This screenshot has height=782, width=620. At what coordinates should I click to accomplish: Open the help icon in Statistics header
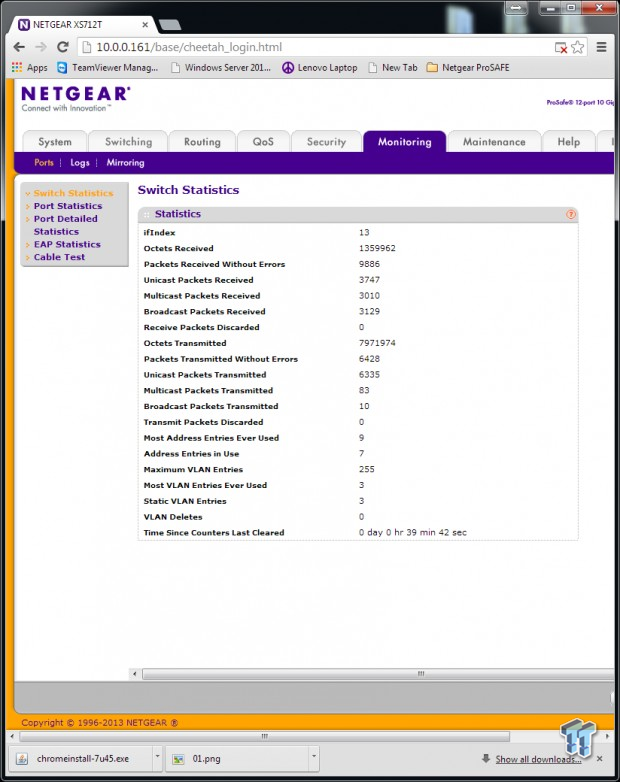tap(571, 214)
